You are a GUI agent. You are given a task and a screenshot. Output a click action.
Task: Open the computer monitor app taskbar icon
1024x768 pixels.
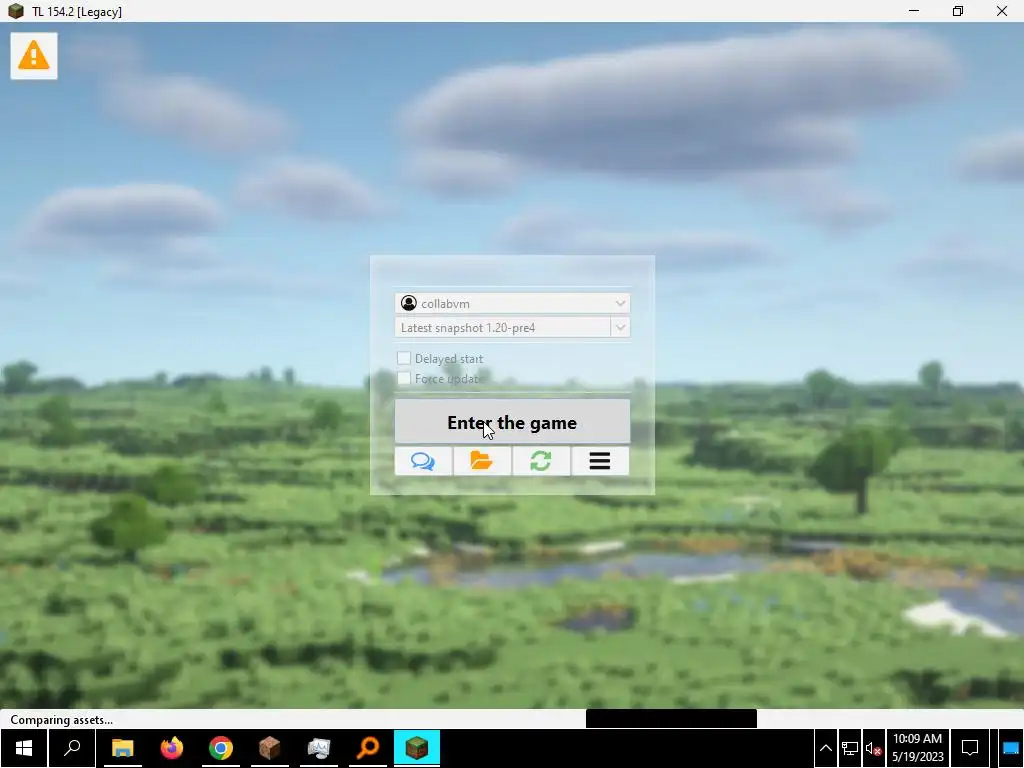(319, 748)
